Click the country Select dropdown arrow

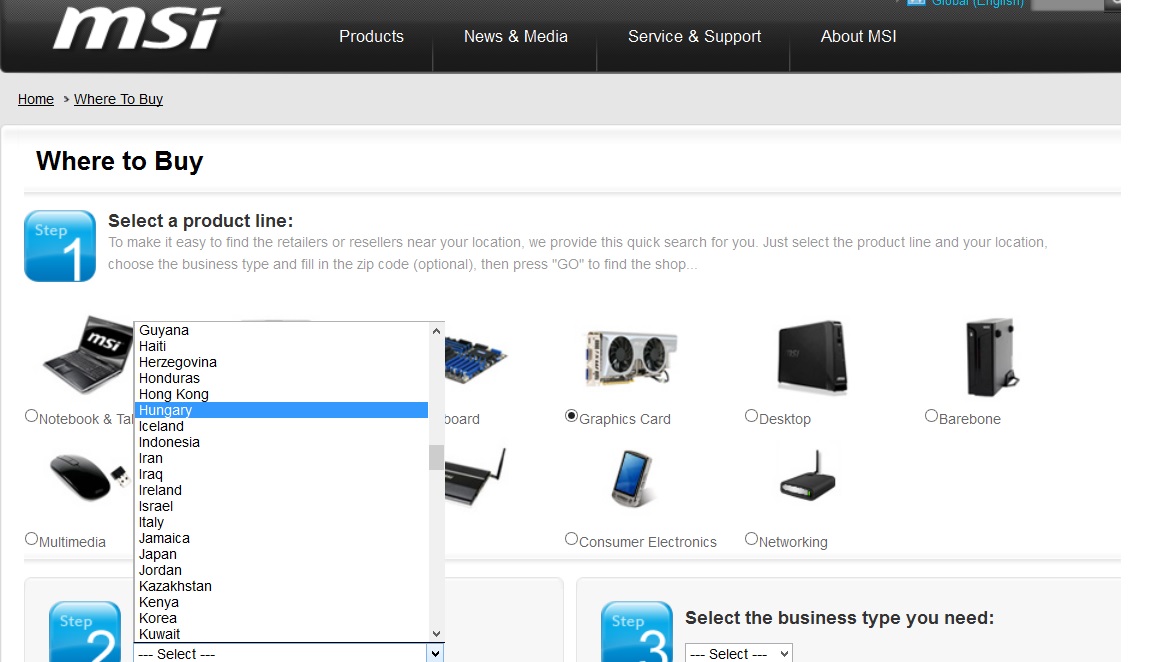click(x=436, y=653)
